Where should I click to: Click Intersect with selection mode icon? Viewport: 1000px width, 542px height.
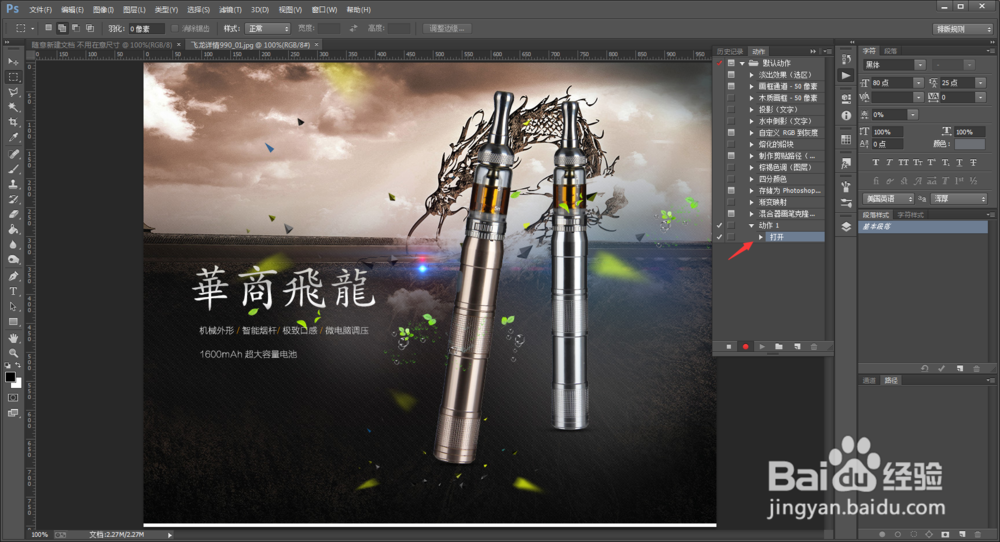(90, 28)
